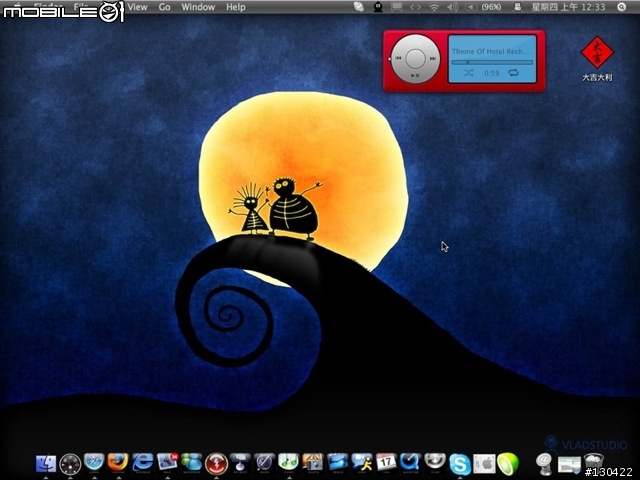The image size is (640, 480).
Task: Open the display menu bar icon
Action: click(396, 7)
